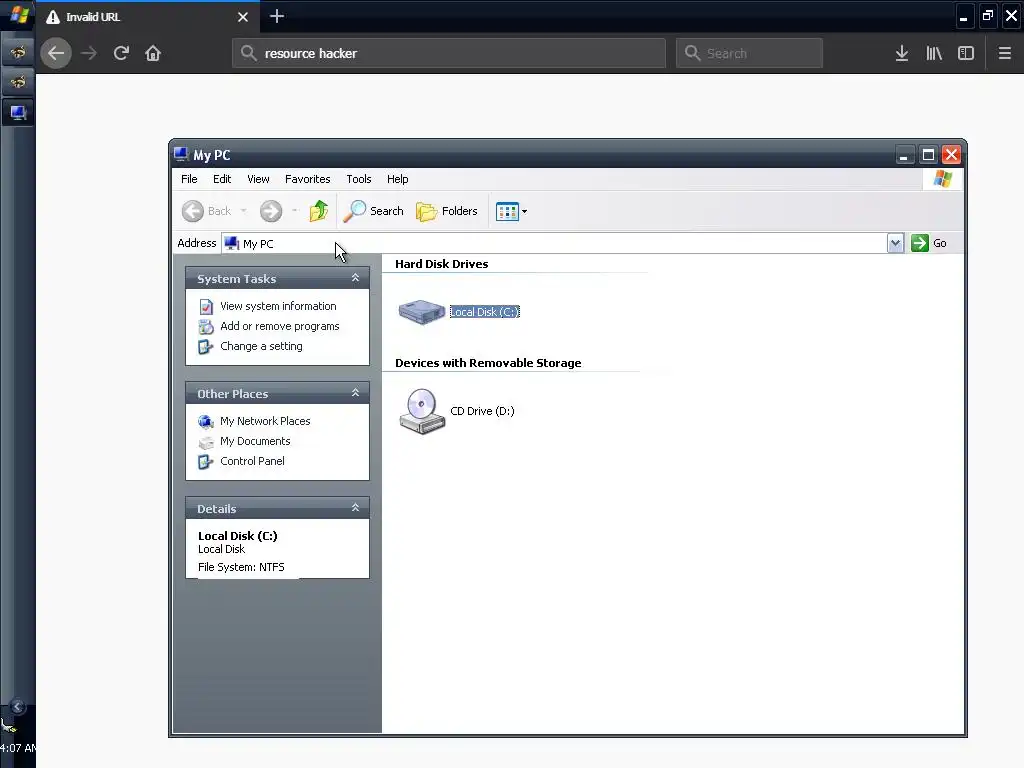Click the browser forward arrow
1024x768 pixels.
click(89, 53)
